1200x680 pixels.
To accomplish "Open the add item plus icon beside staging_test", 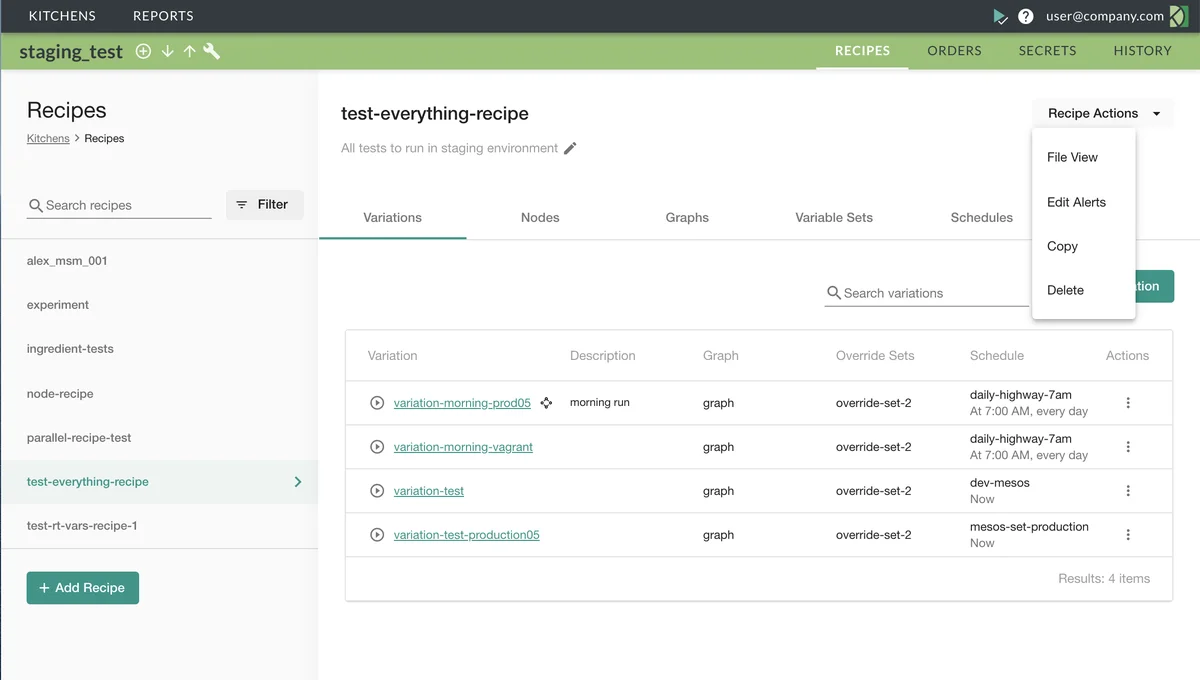I will (141, 51).
